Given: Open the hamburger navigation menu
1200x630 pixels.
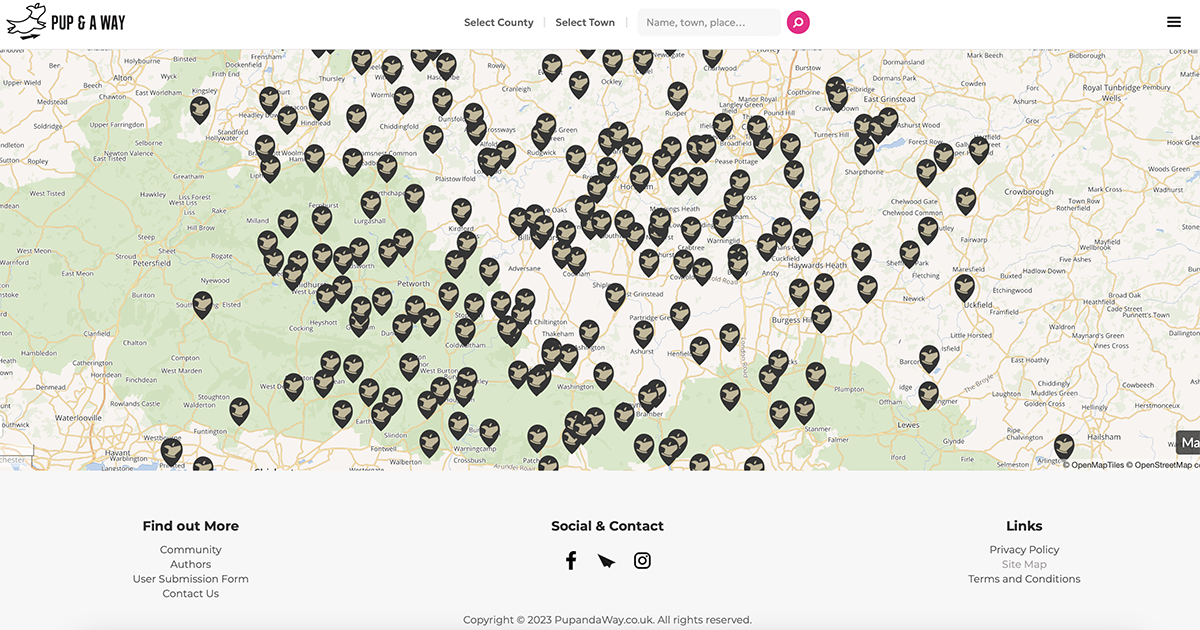Looking at the screenshot, I should 1173,21.
